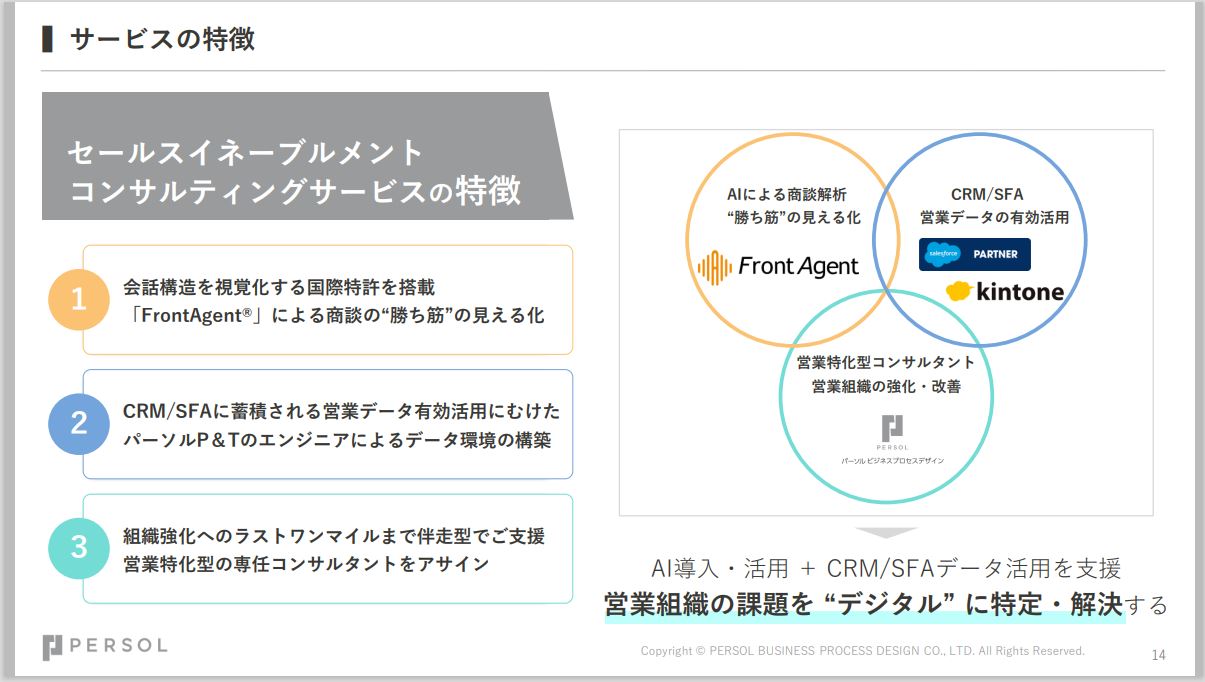Click the teal number 3 circle
Image resolution: width=1205 pixels, height=682 pixels.
tap(79, 548)
